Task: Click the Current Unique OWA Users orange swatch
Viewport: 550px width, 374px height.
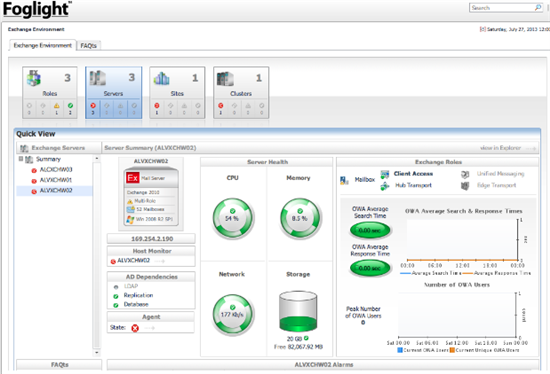Action: pyautogui.click(x=452, y=350)
